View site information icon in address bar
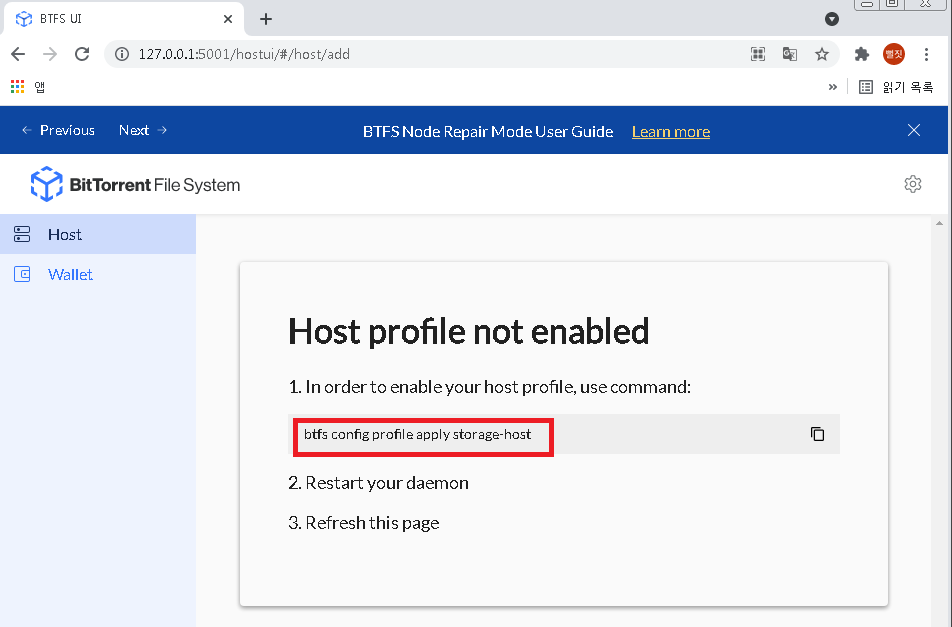Viewport: 952px width, 627px height. (x=122, y=54)
